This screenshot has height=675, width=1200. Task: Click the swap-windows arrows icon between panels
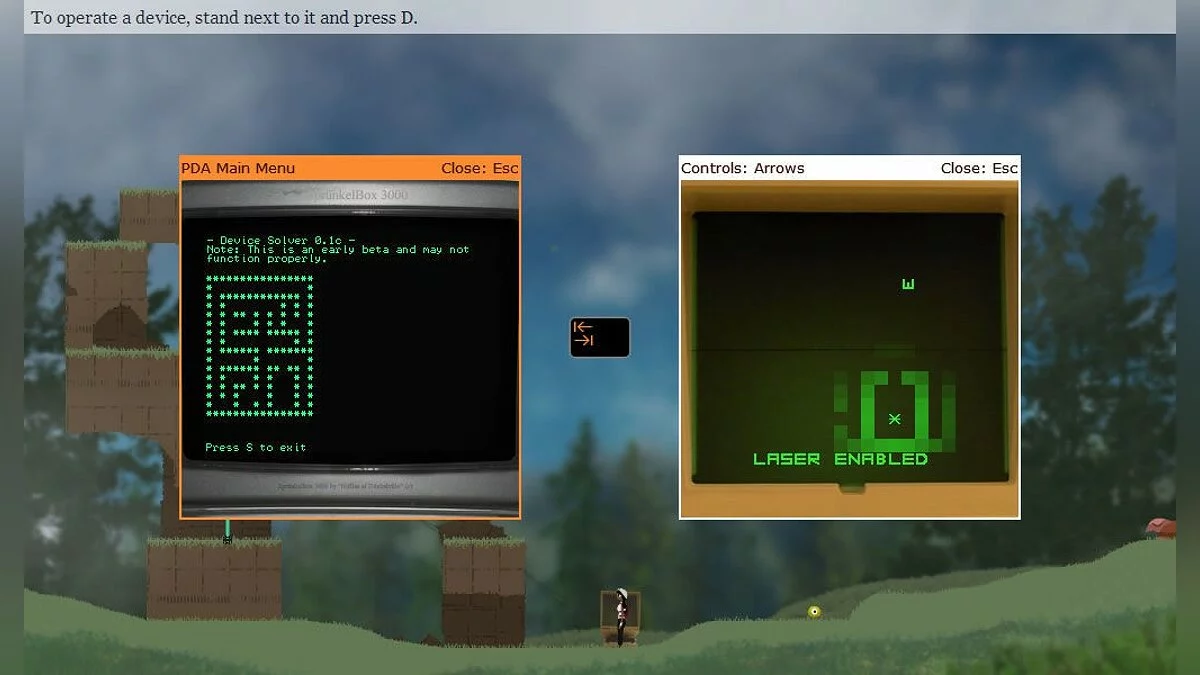pos(599,337)
